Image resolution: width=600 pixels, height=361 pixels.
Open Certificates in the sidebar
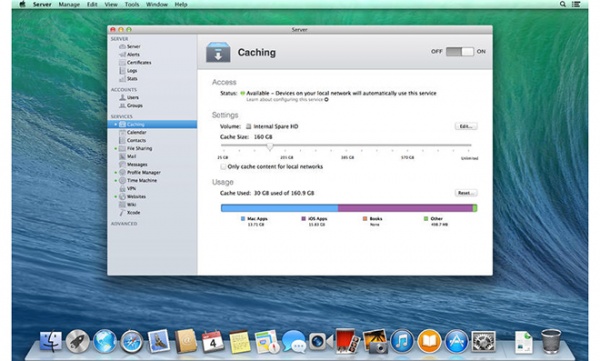pyautogui.click(x=139, y=62)
